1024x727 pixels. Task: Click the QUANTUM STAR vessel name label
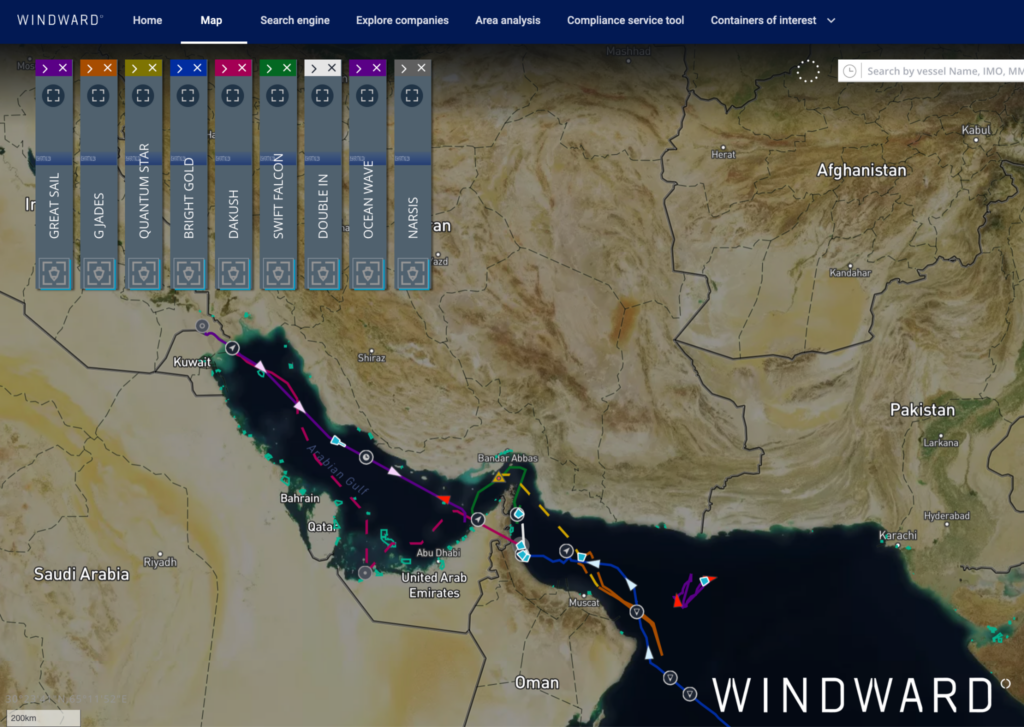click(x=144, y=191)
